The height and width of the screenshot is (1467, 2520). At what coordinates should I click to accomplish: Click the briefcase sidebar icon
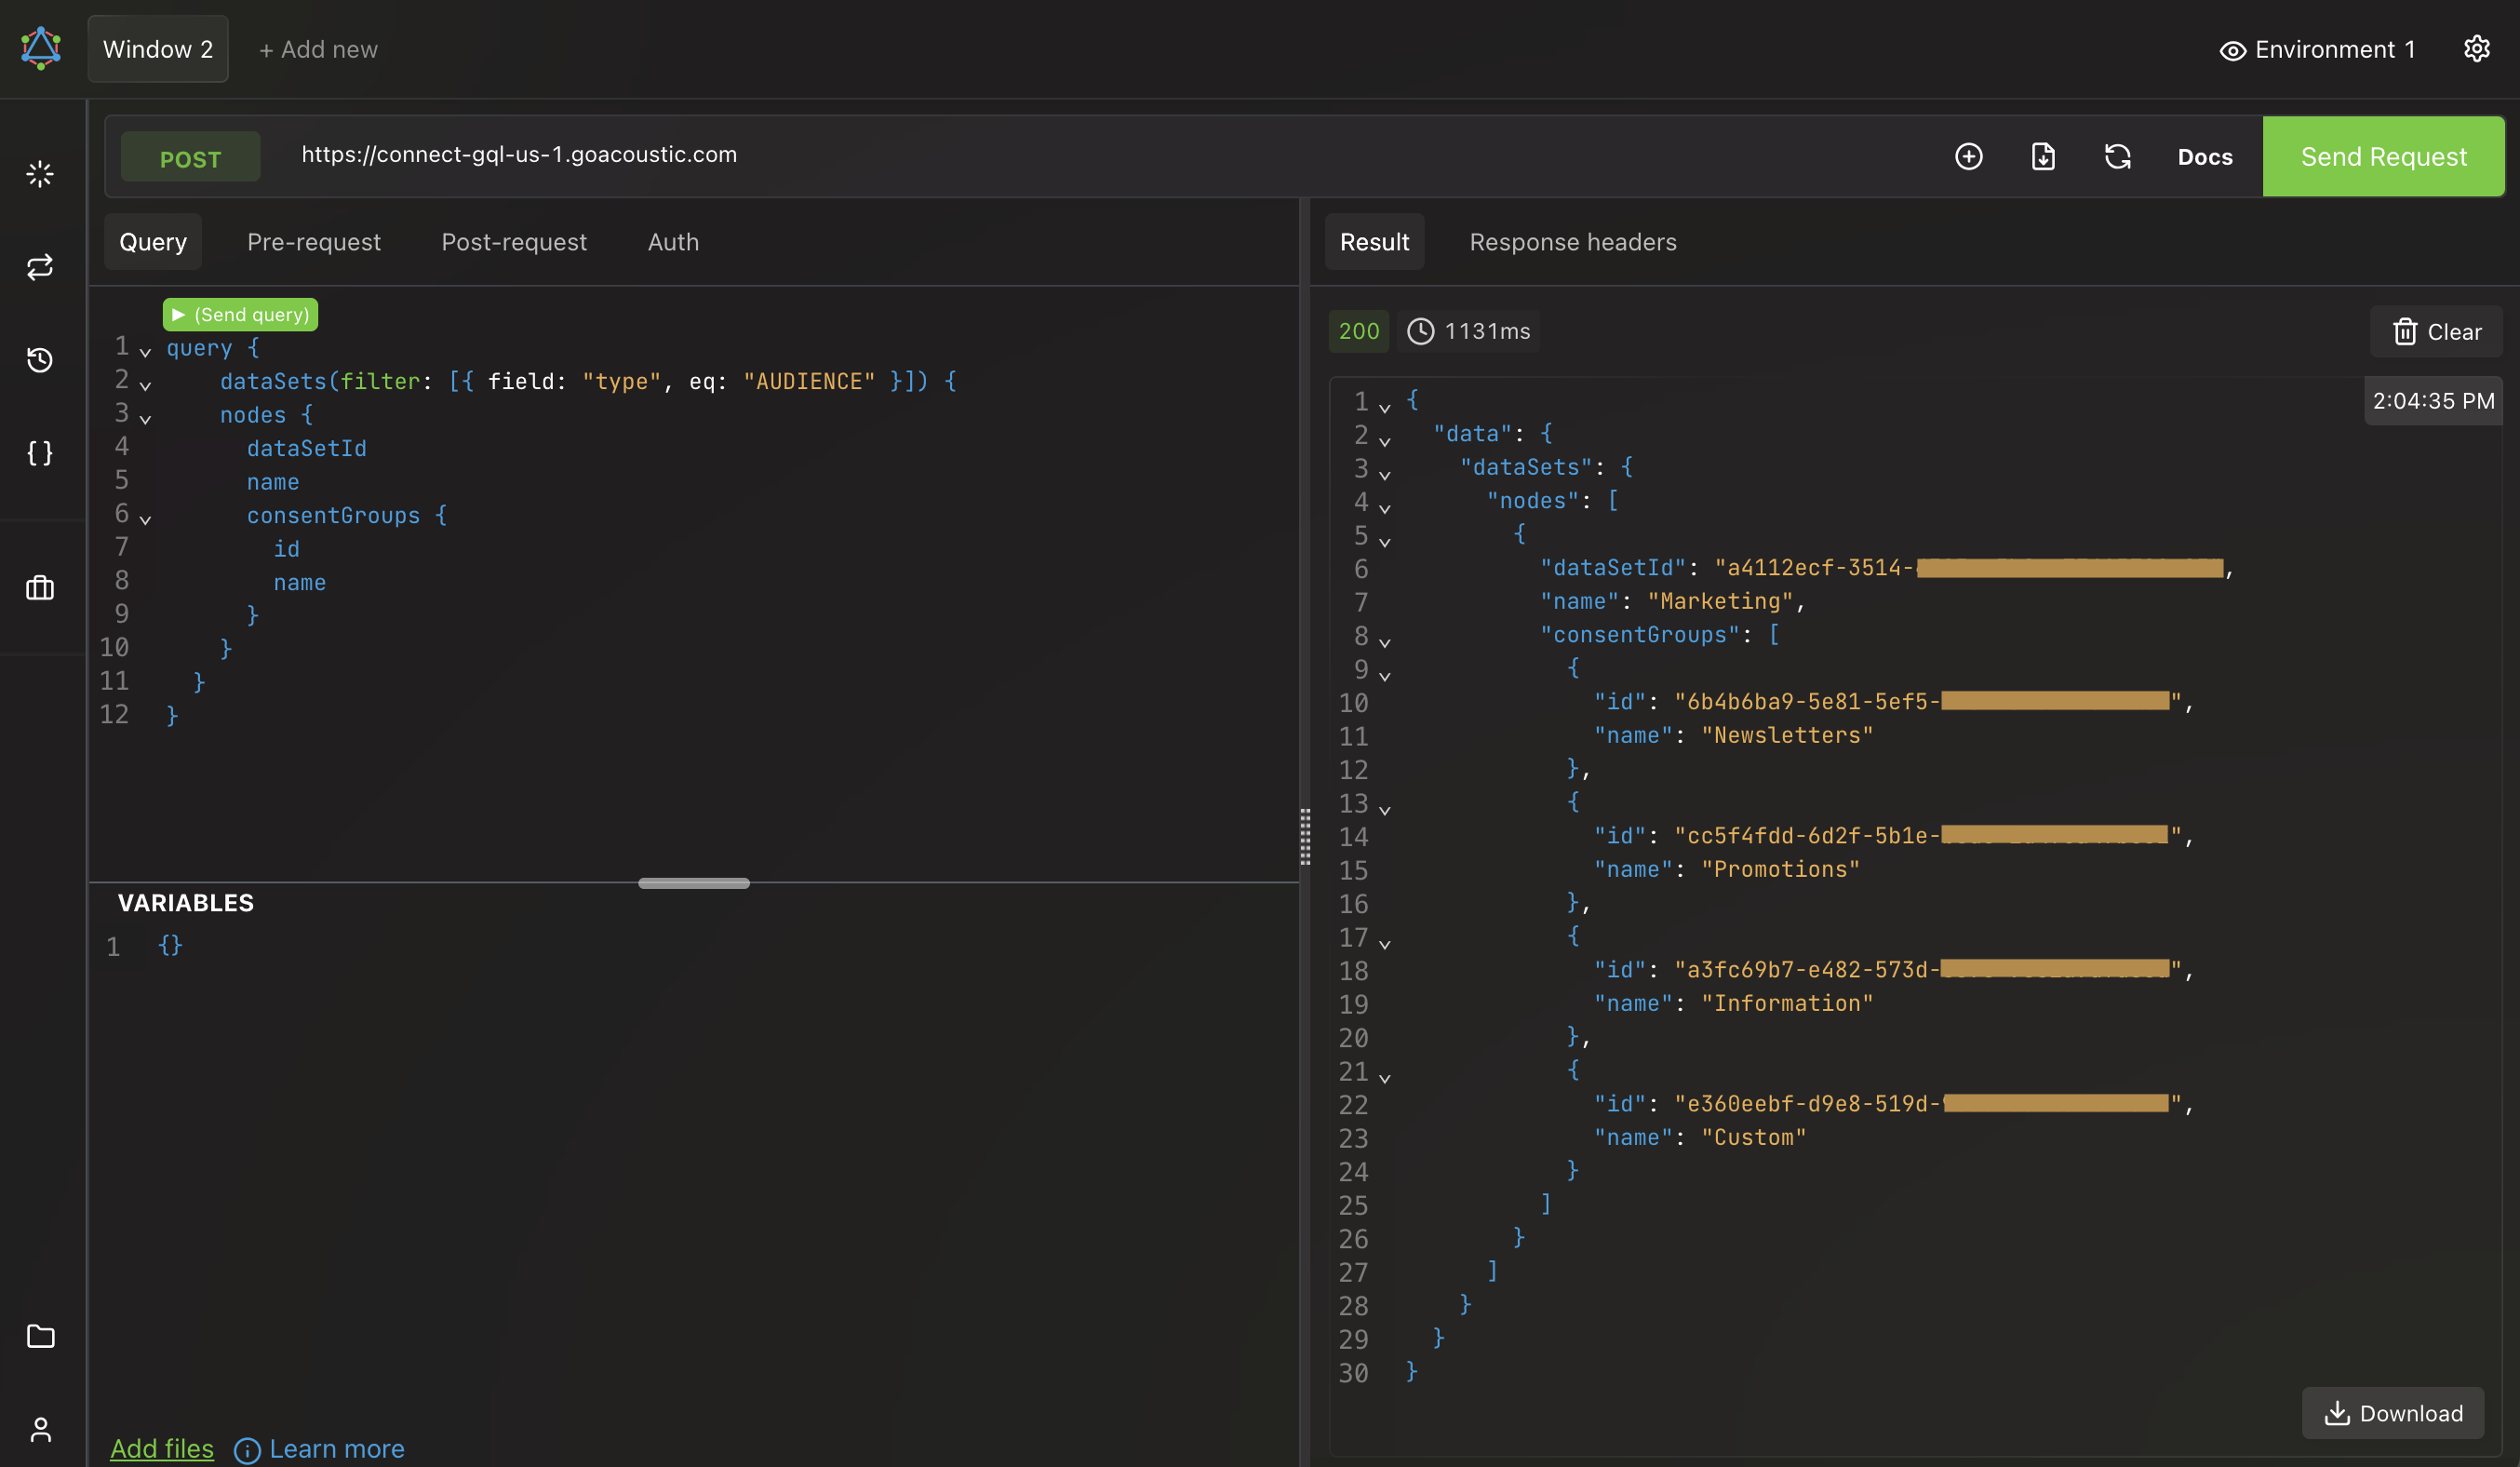pos(40,588)
